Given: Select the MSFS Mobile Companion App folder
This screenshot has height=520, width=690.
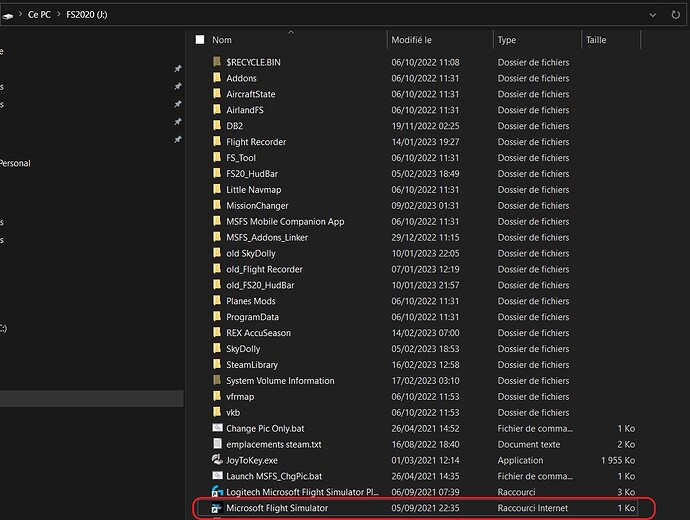Looking at the screenshot, I should point(285,221).
